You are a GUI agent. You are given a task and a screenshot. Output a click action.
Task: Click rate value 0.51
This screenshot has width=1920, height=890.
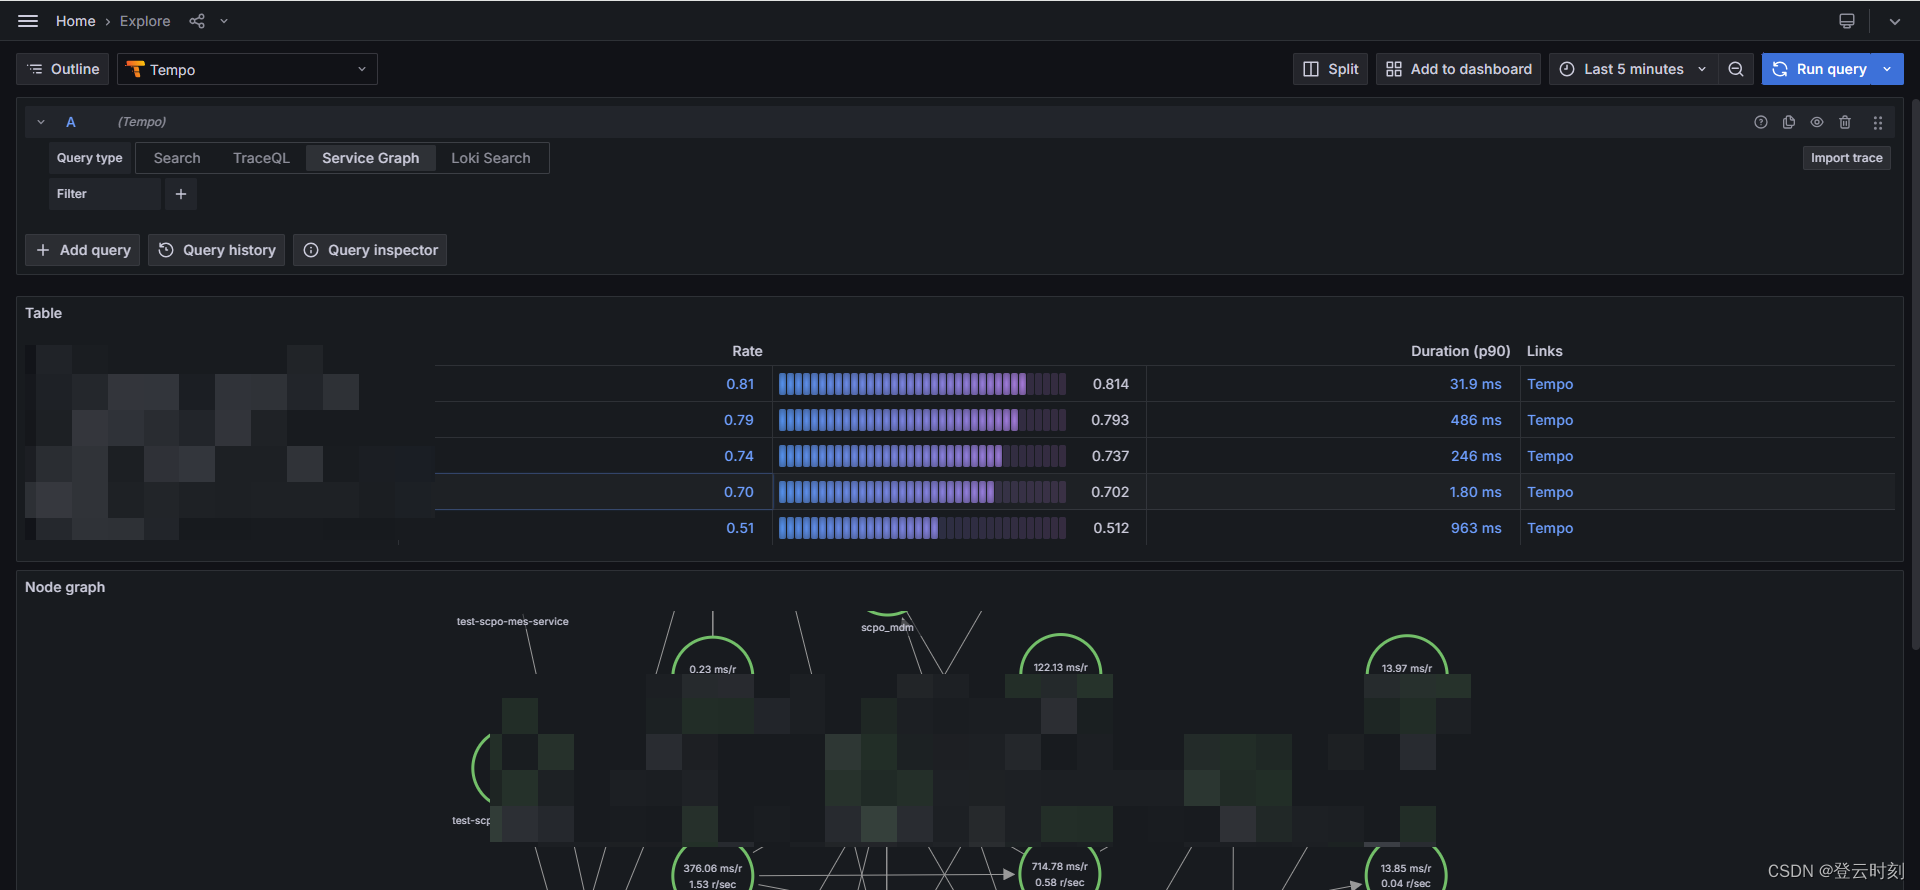[x=740, y=528]
